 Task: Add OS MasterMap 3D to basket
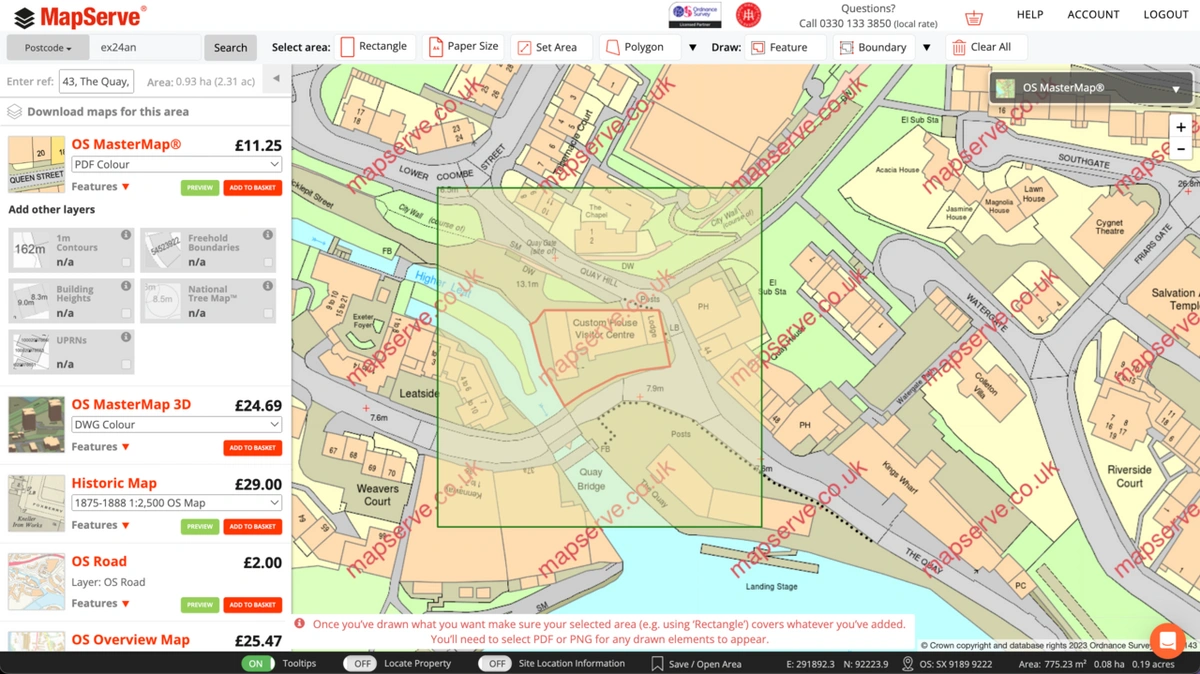tap(252, 448)
